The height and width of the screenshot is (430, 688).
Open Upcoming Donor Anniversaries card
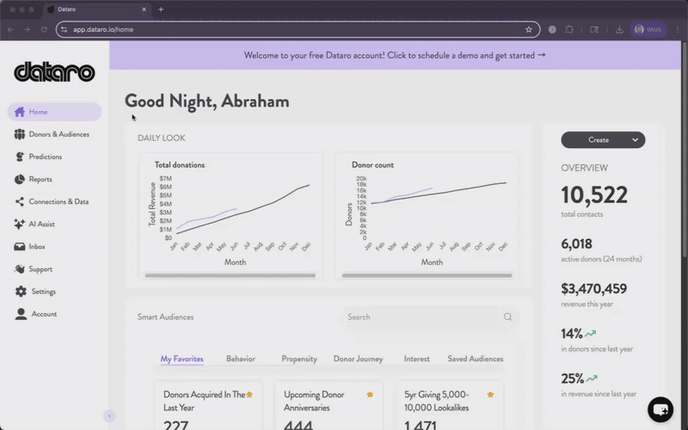tap(329, 406)
